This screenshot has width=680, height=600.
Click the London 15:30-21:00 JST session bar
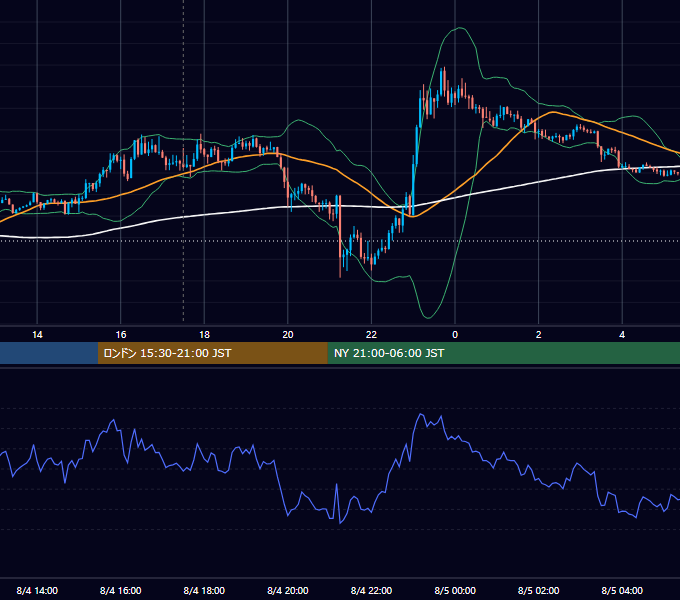click(212, 353)
